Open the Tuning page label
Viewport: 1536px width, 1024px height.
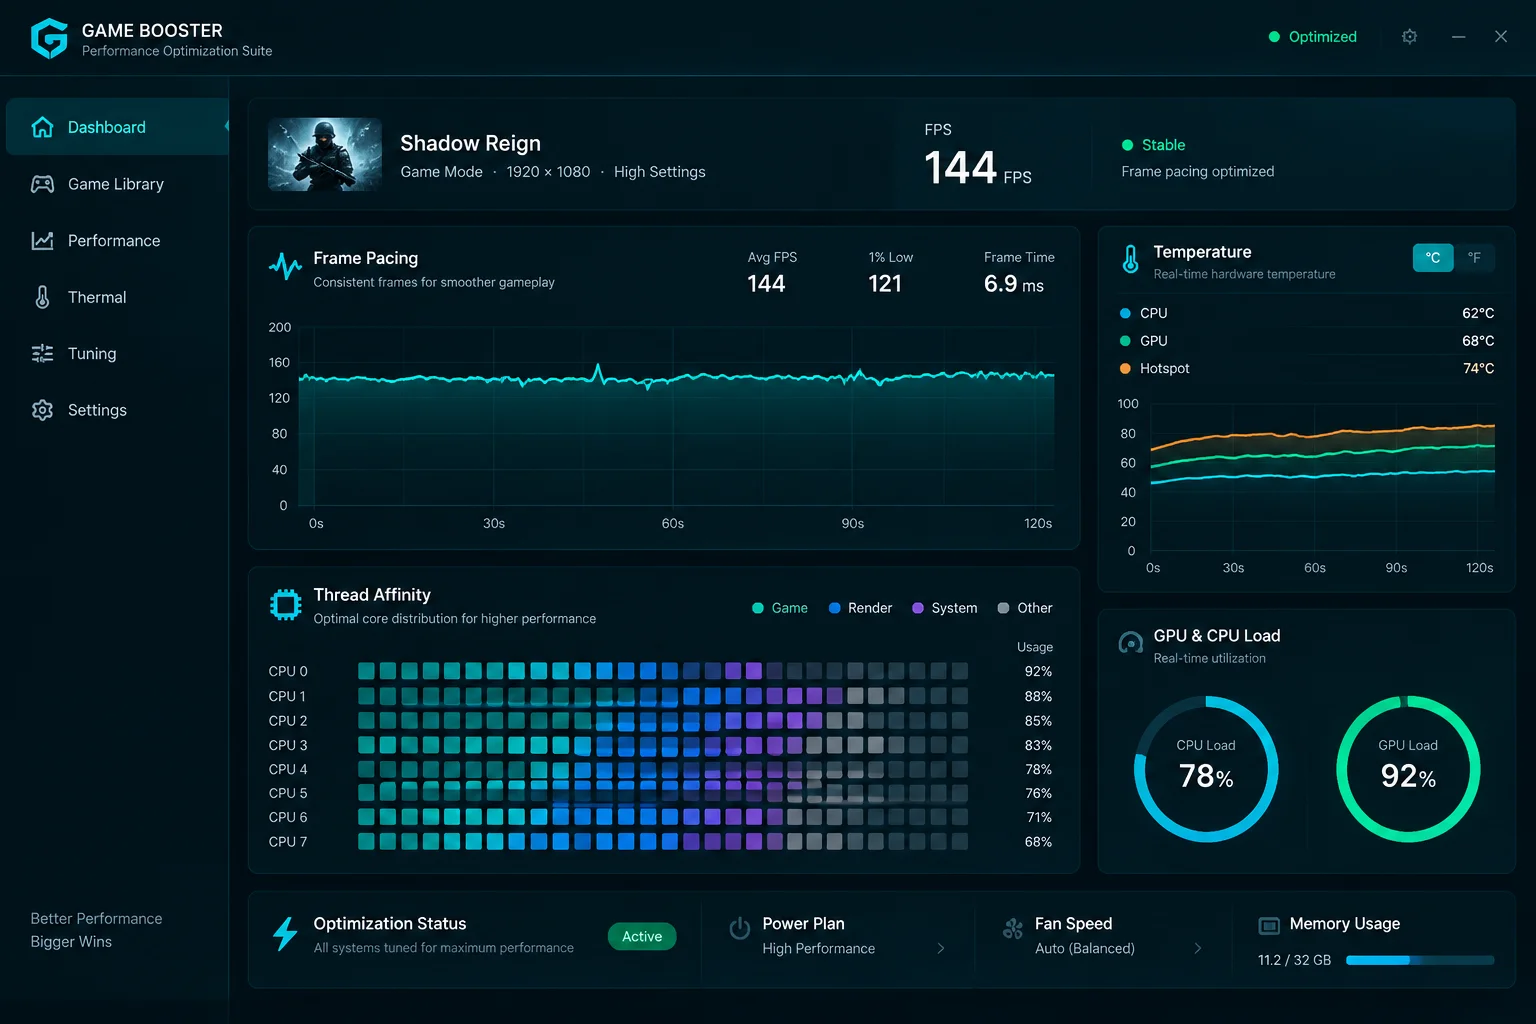tap(92, 354)
